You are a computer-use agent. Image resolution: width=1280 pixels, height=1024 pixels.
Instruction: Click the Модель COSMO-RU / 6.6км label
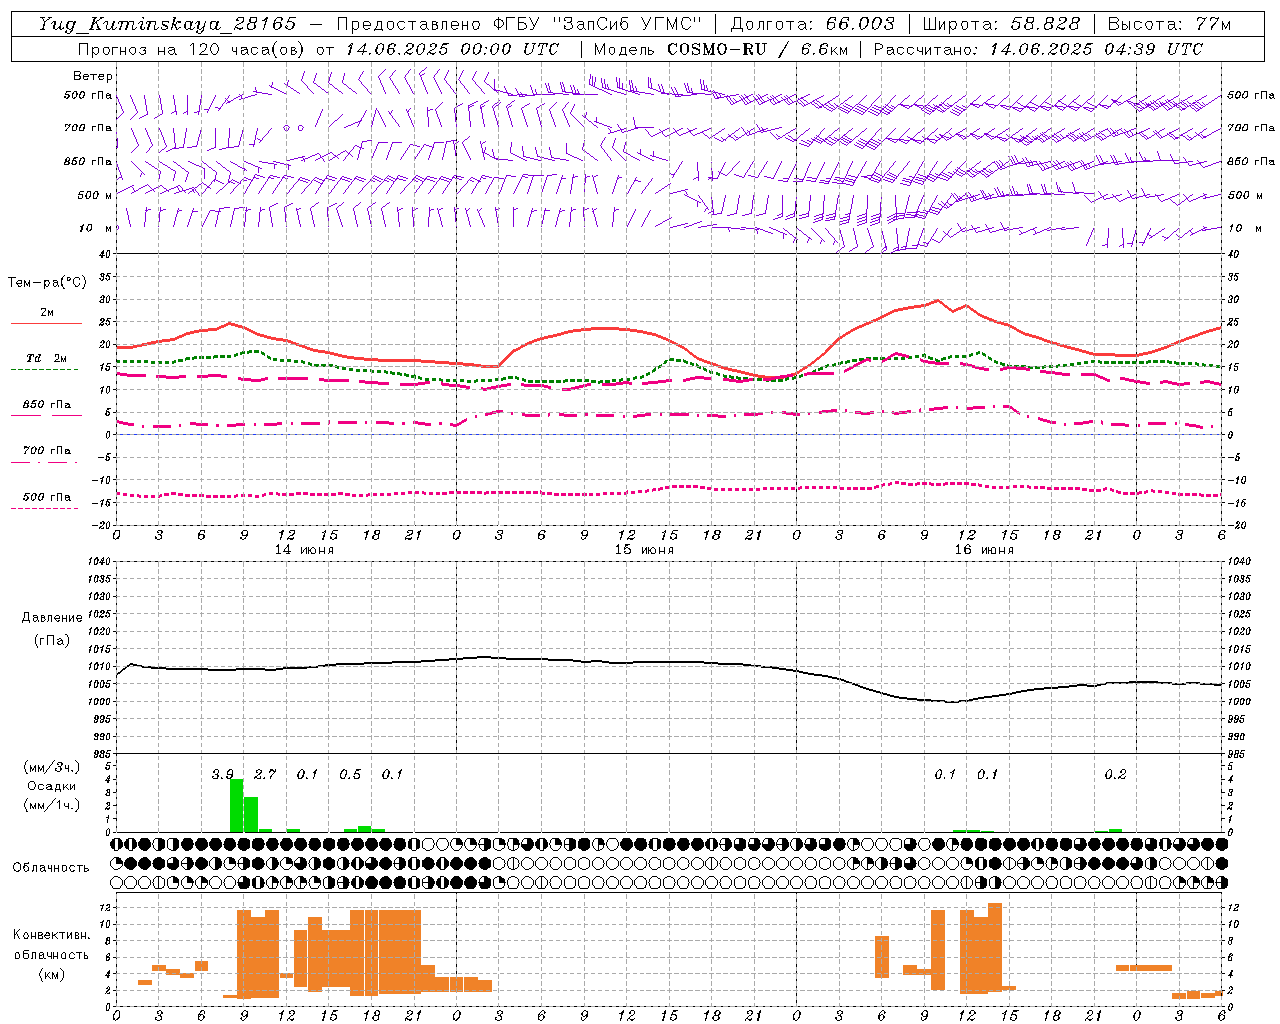(x=720, y=49)
